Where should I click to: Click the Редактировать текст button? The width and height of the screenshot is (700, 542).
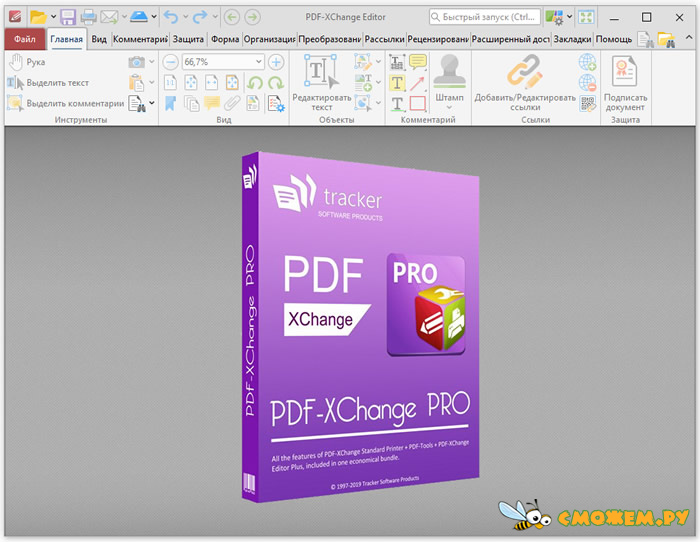pyautogui.click(x=321, y=83)
